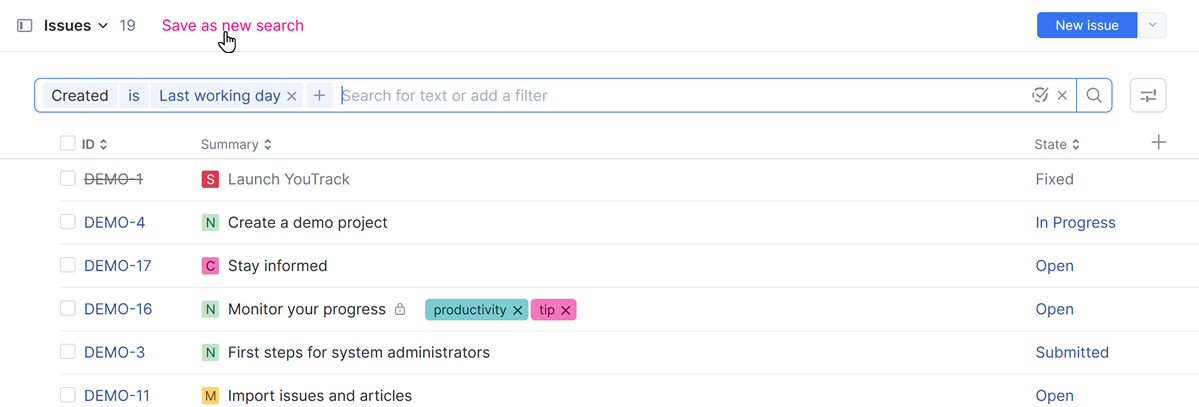Click the pink tip tag

(546, 310)
